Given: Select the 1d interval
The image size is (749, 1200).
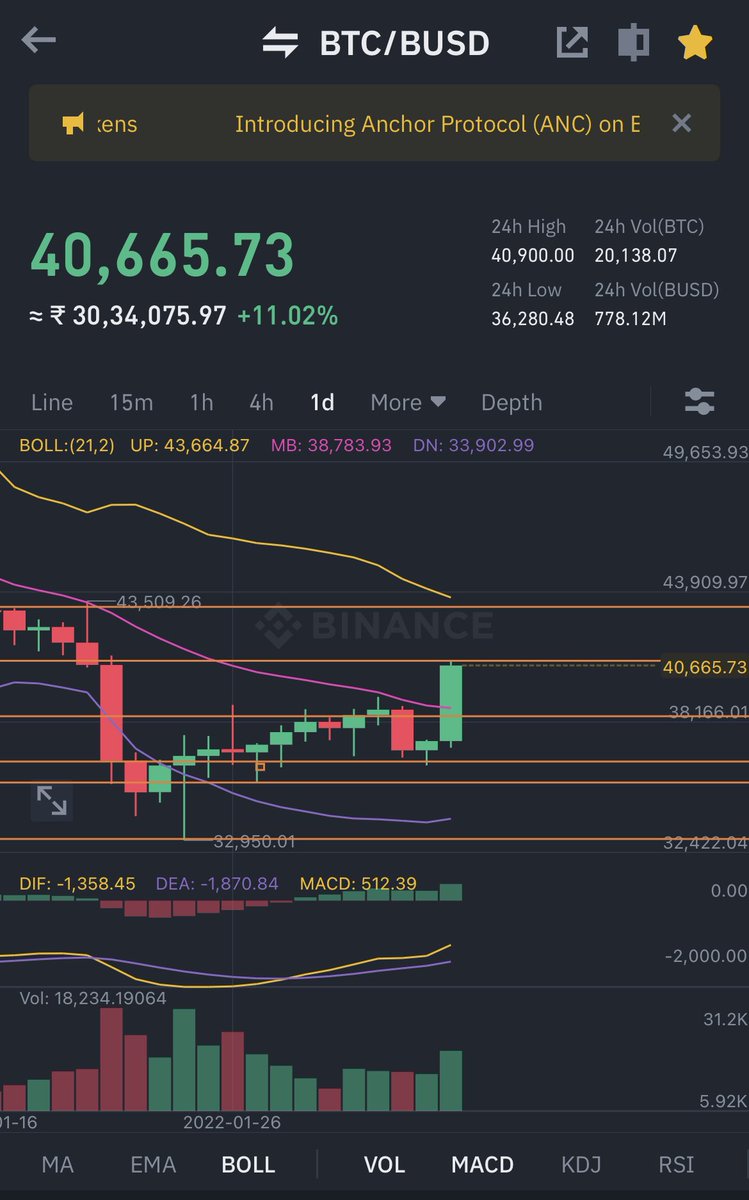Looking at the screenshot, I should tap(322, 402).
